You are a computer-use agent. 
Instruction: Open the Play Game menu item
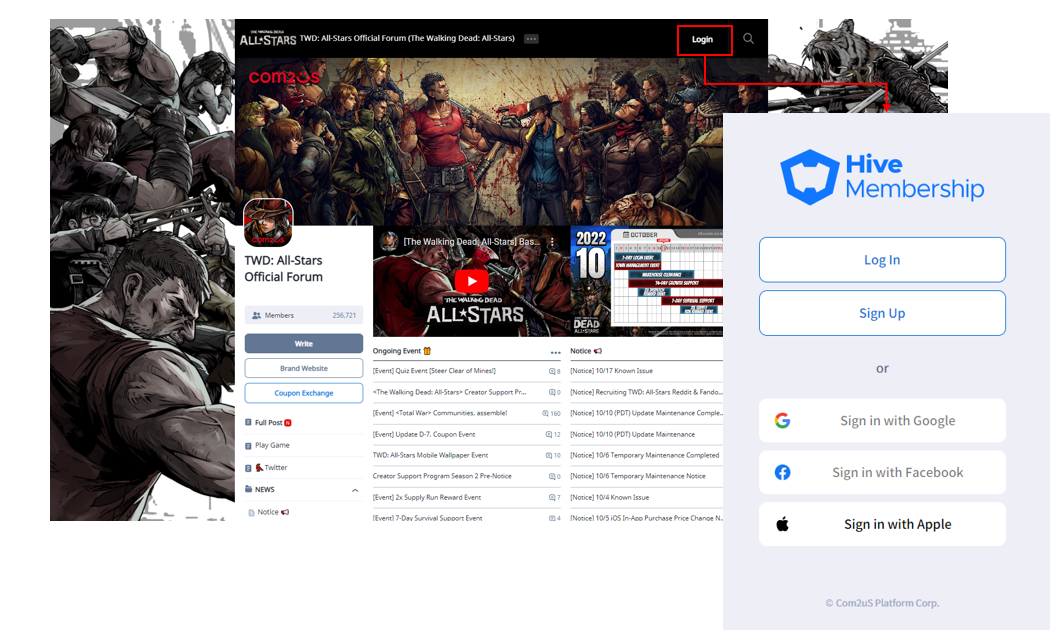[267, 445]
